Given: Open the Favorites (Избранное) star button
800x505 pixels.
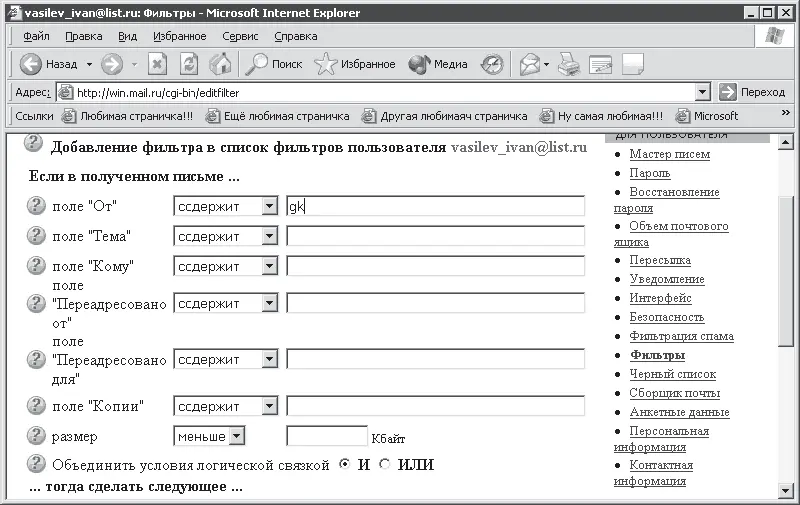Looking at the screenshot, I should click(x=355, y=64).
